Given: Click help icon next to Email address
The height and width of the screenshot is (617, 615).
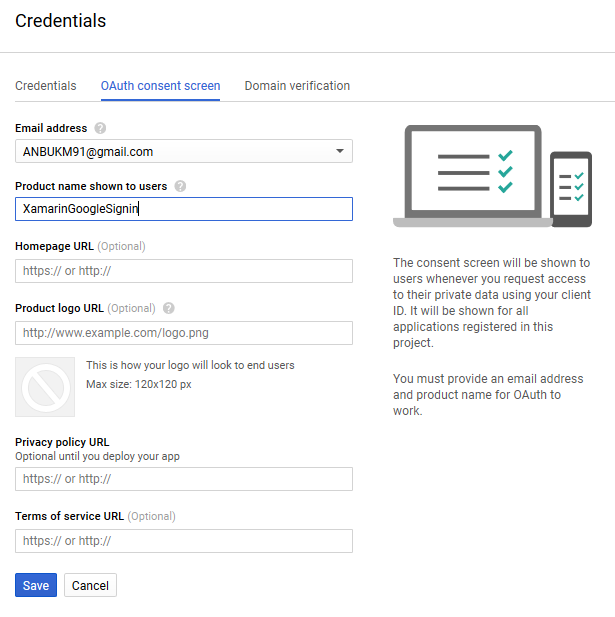Looking at the screenshot, I should coord(100,128).
